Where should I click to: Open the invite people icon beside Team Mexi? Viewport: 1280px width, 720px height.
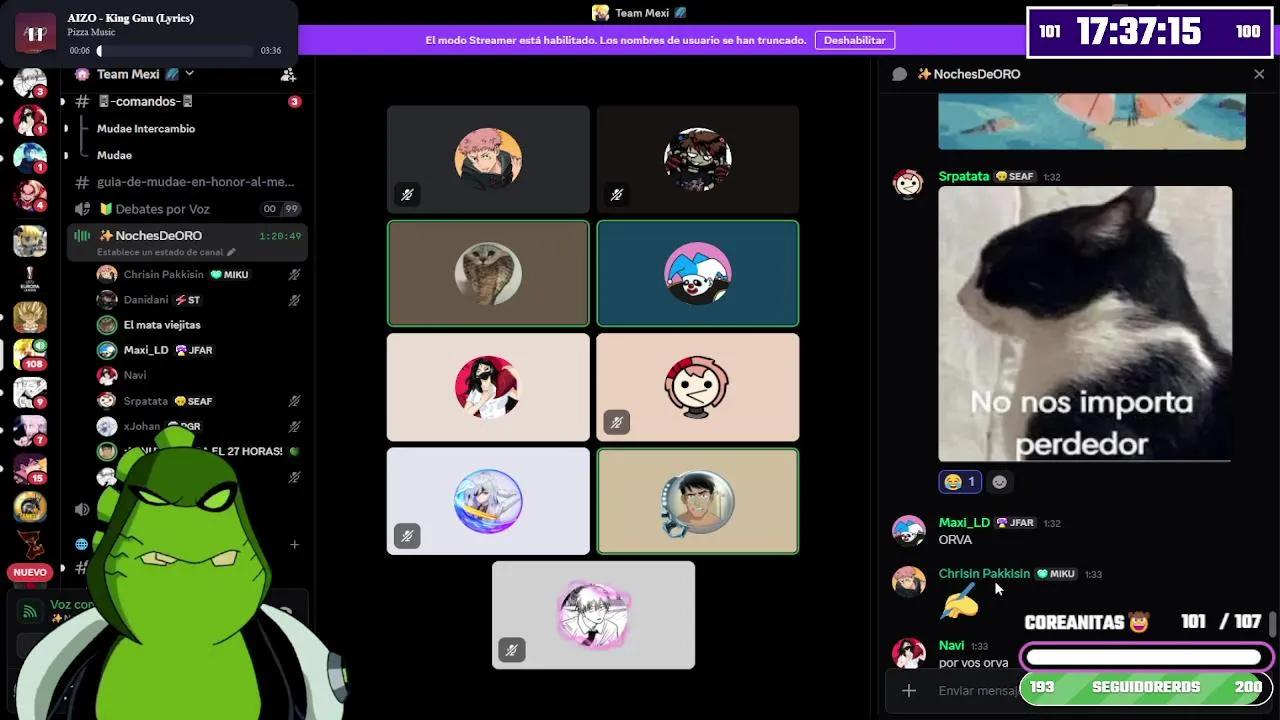tap(288, 74)
